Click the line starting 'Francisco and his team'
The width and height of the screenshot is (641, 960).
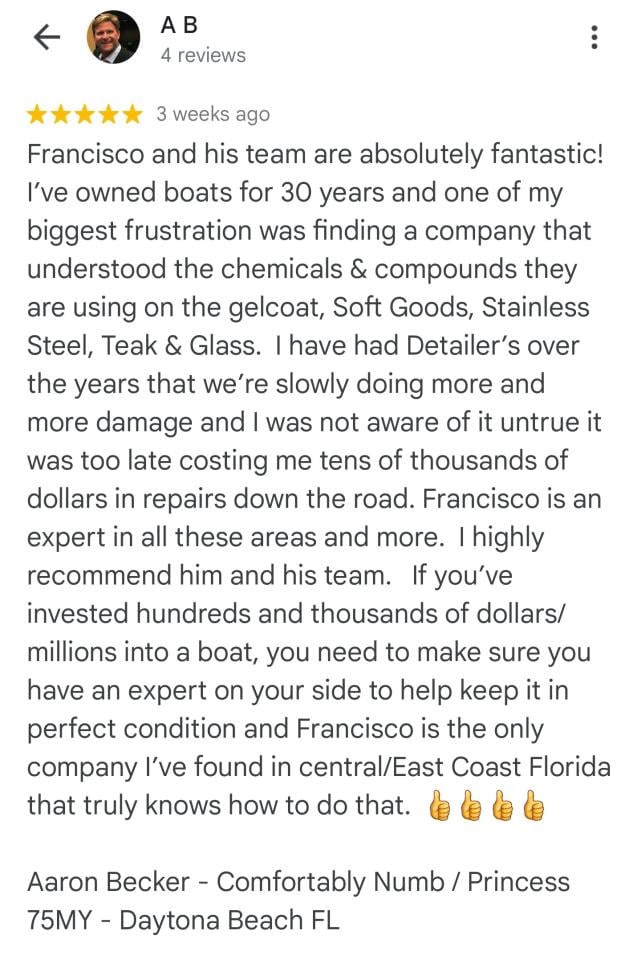pyautogui.click(x=317, y=155)
